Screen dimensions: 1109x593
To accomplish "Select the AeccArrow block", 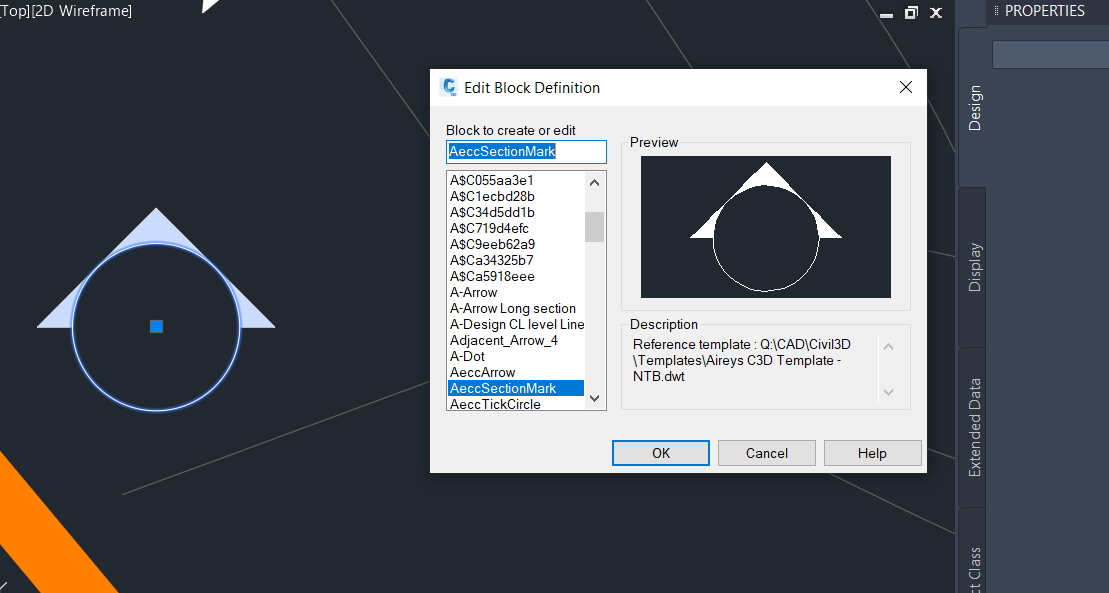I will (x=516, y=372).
